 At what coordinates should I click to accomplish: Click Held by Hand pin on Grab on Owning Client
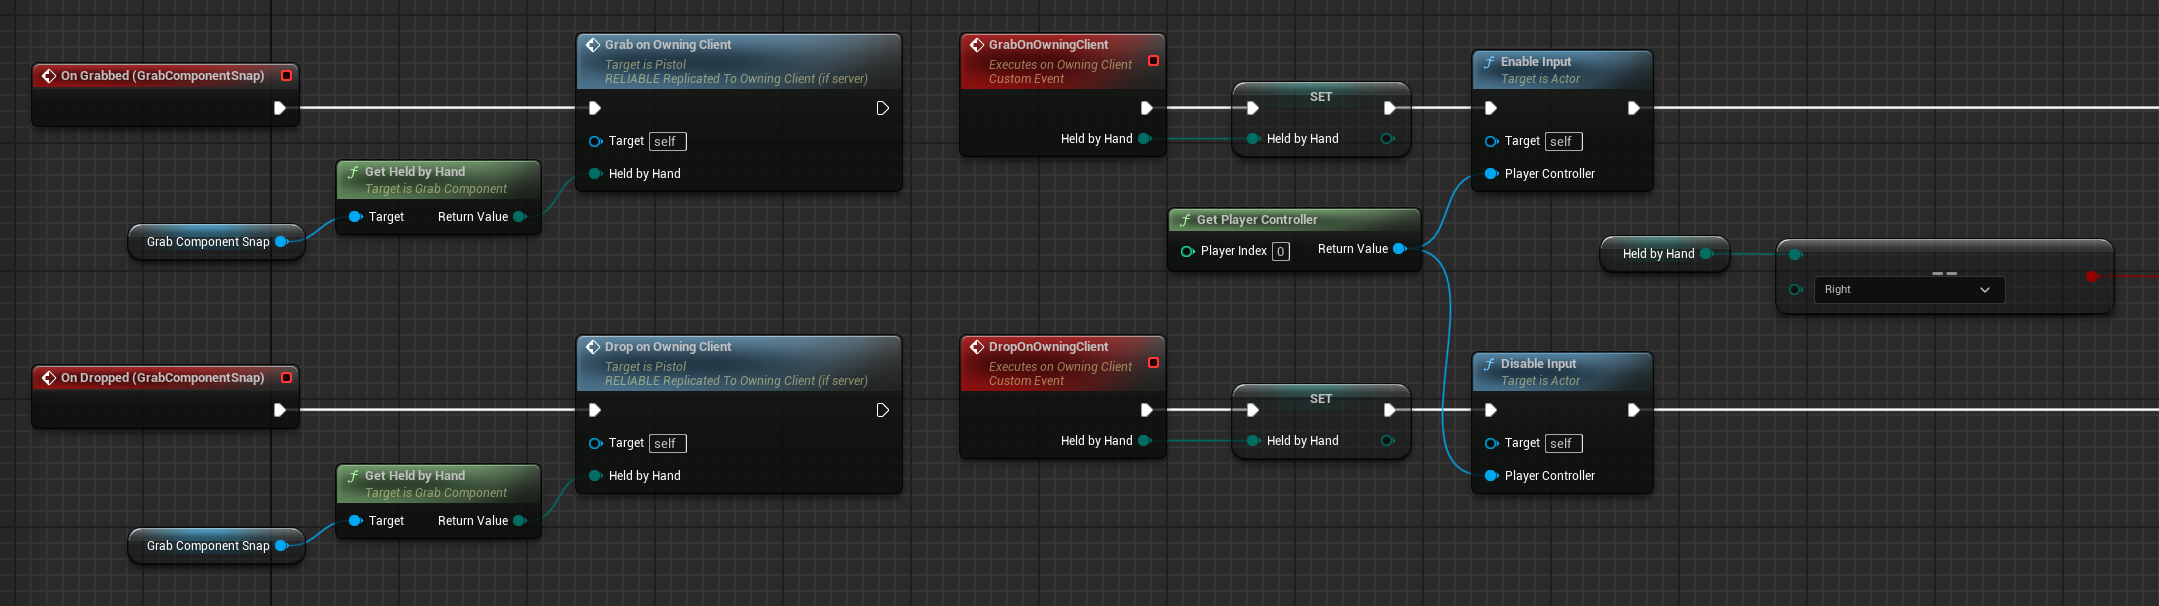[595, 174]
